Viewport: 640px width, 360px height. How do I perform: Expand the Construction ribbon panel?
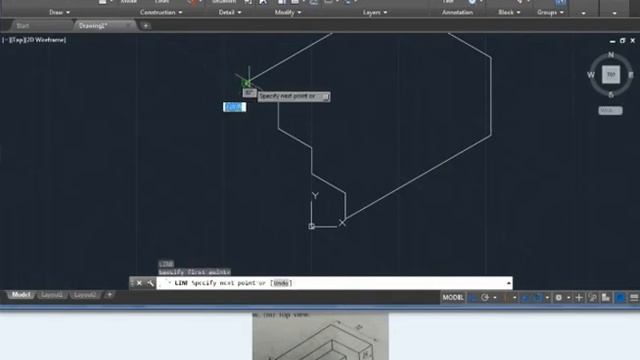coord(161,12)
